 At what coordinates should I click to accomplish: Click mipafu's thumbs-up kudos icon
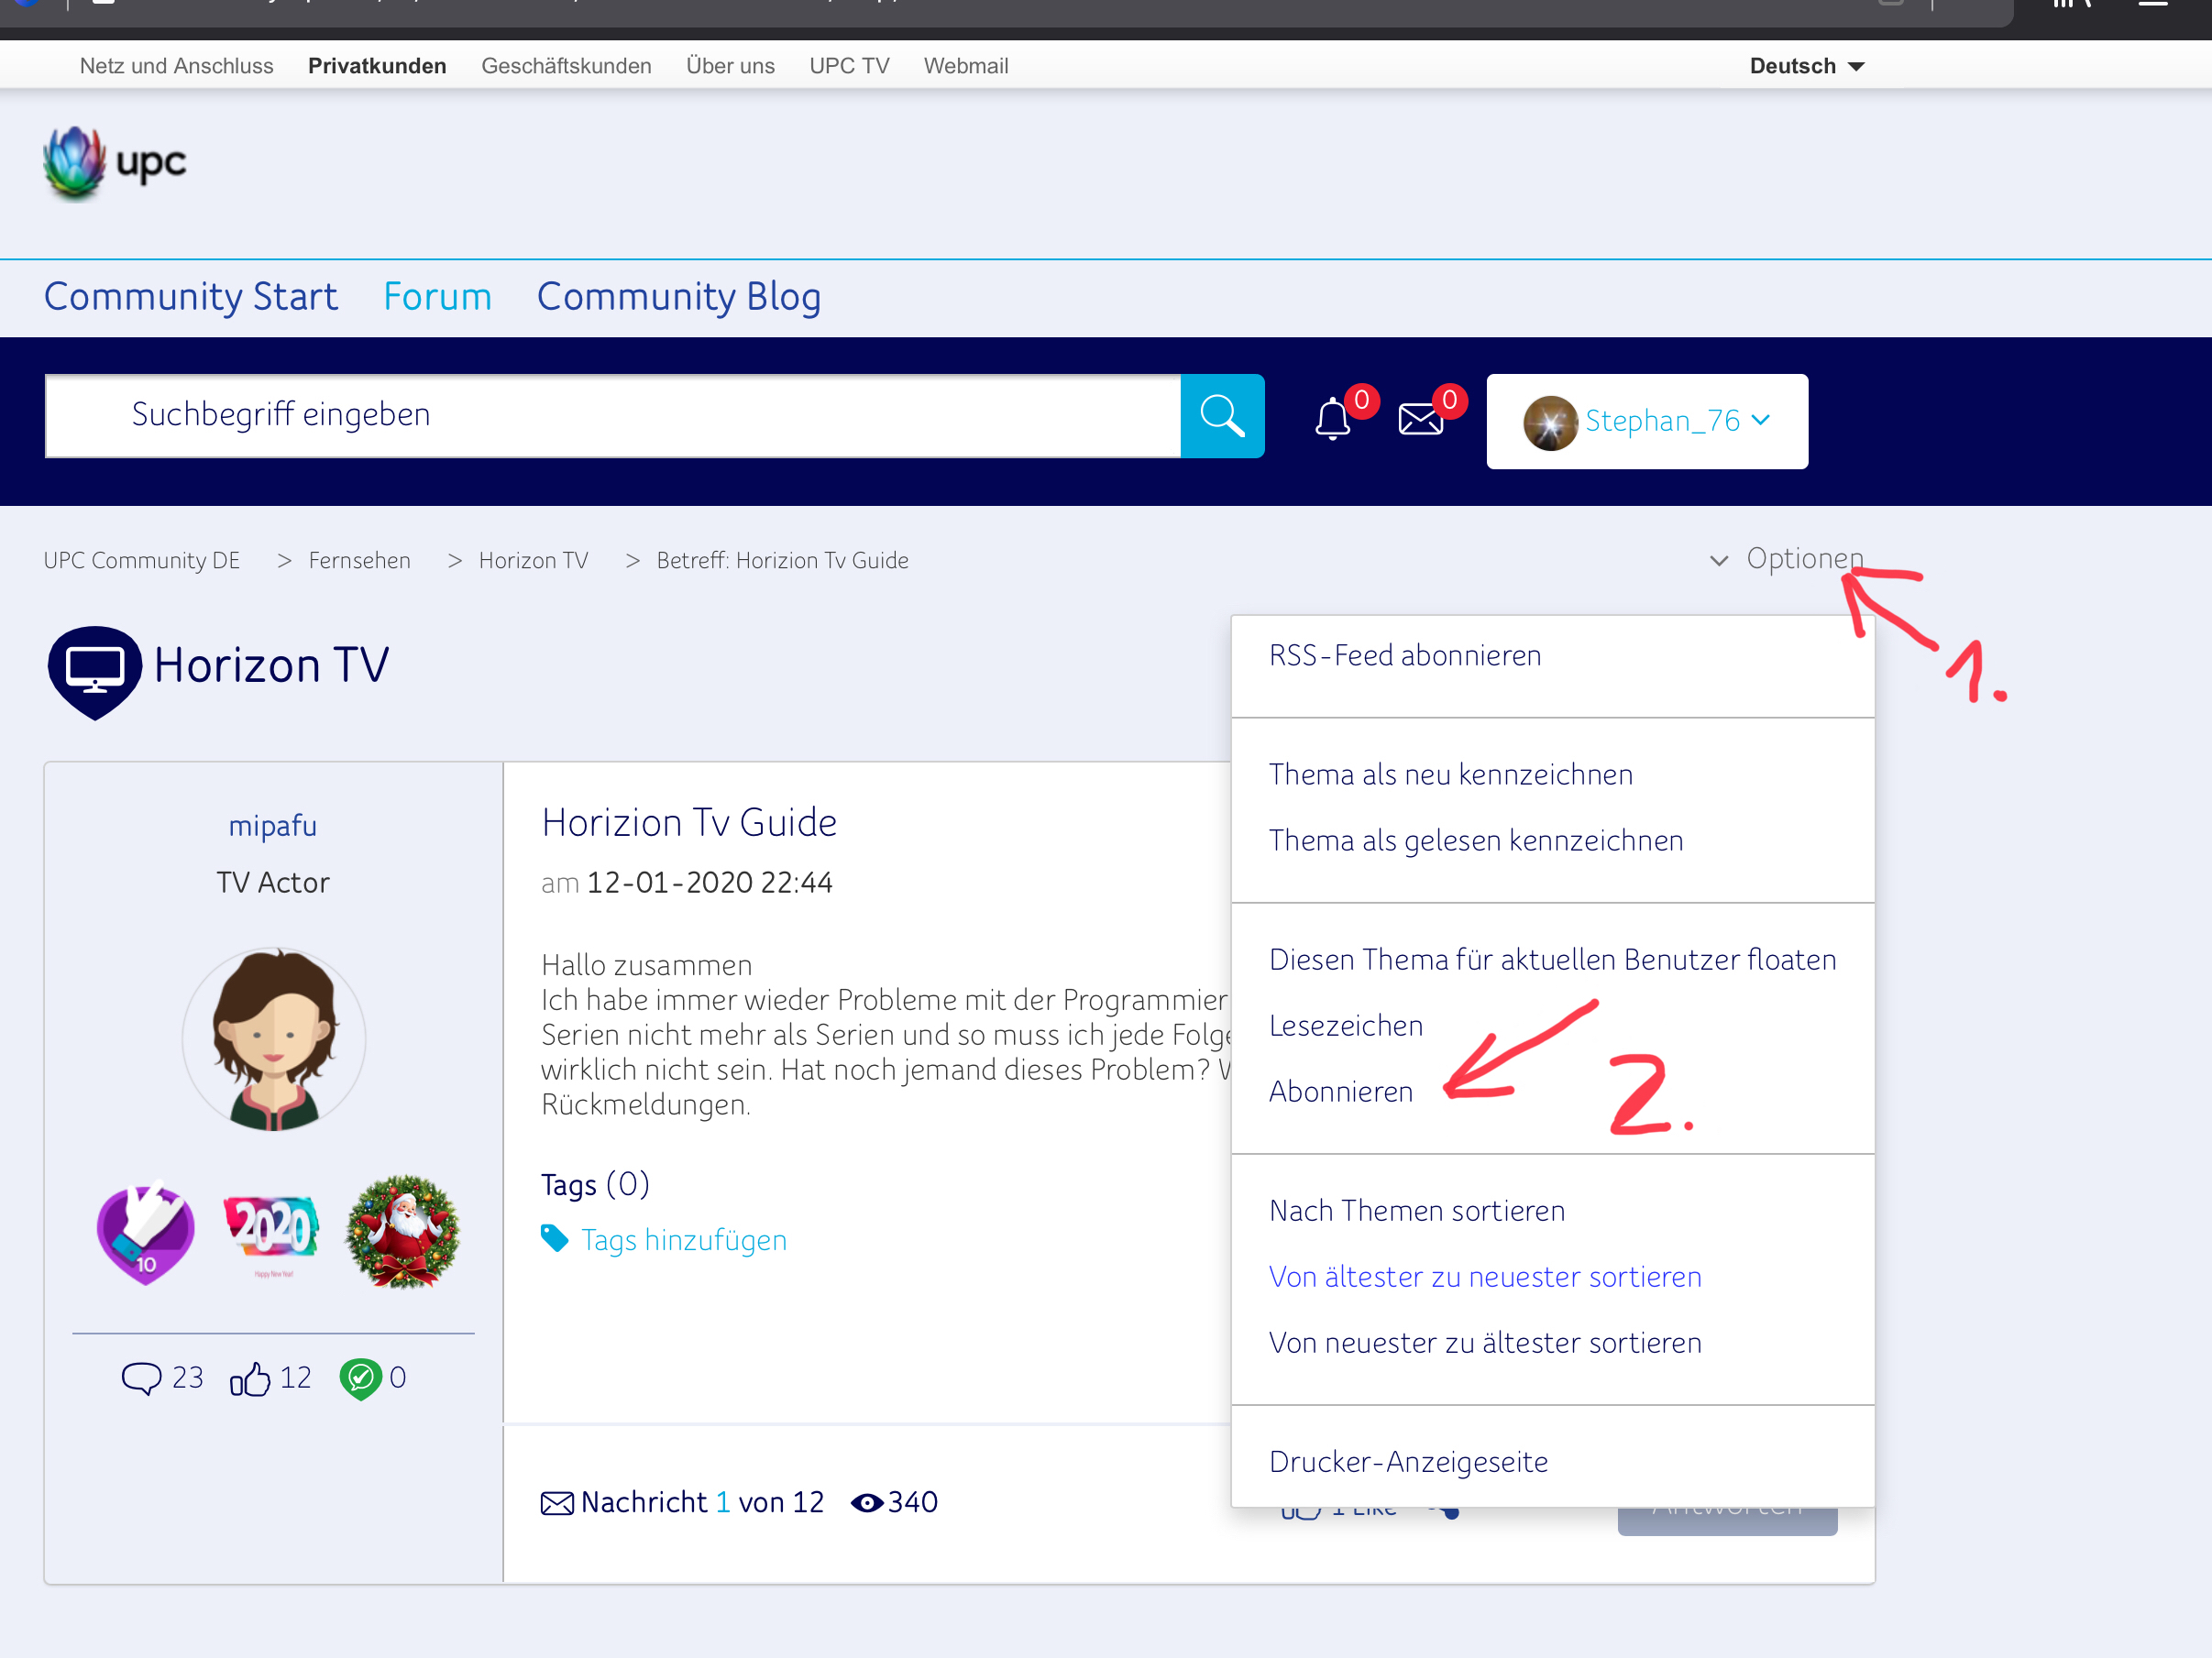pyautogui.click(x=250, y=1378)
